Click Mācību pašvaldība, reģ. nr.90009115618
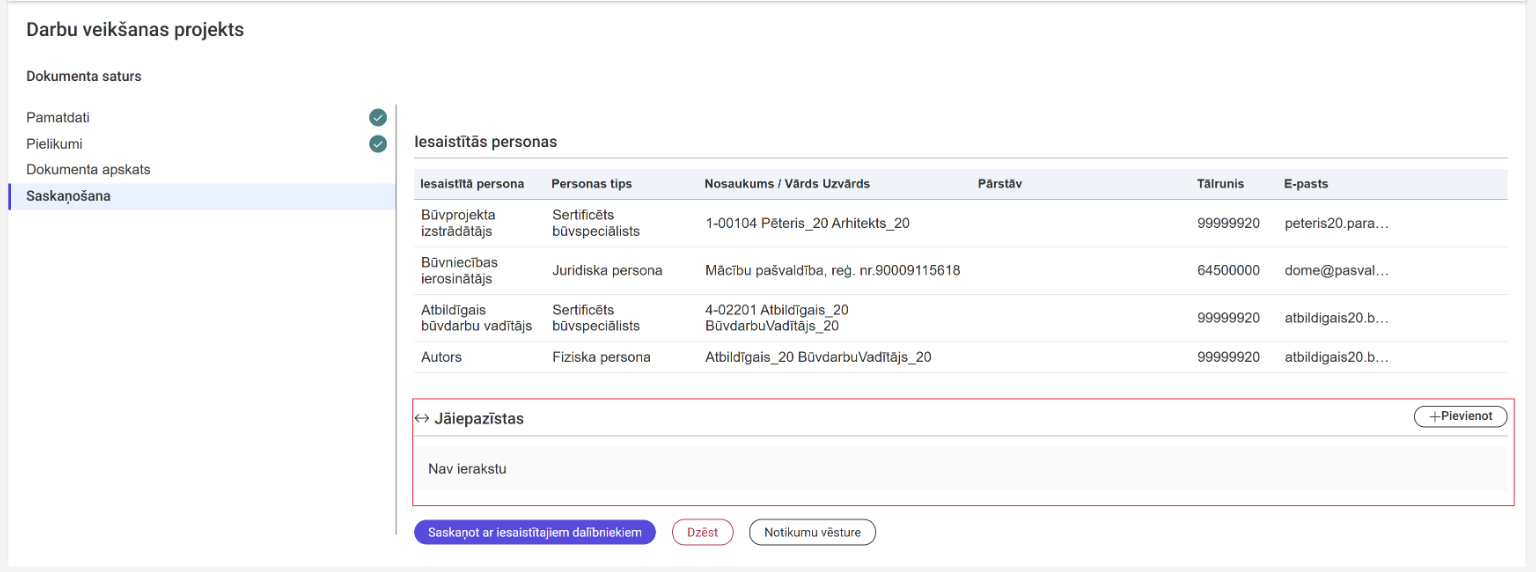The height and width of the screenshot is (572, 1536). [x=832, y=270]
